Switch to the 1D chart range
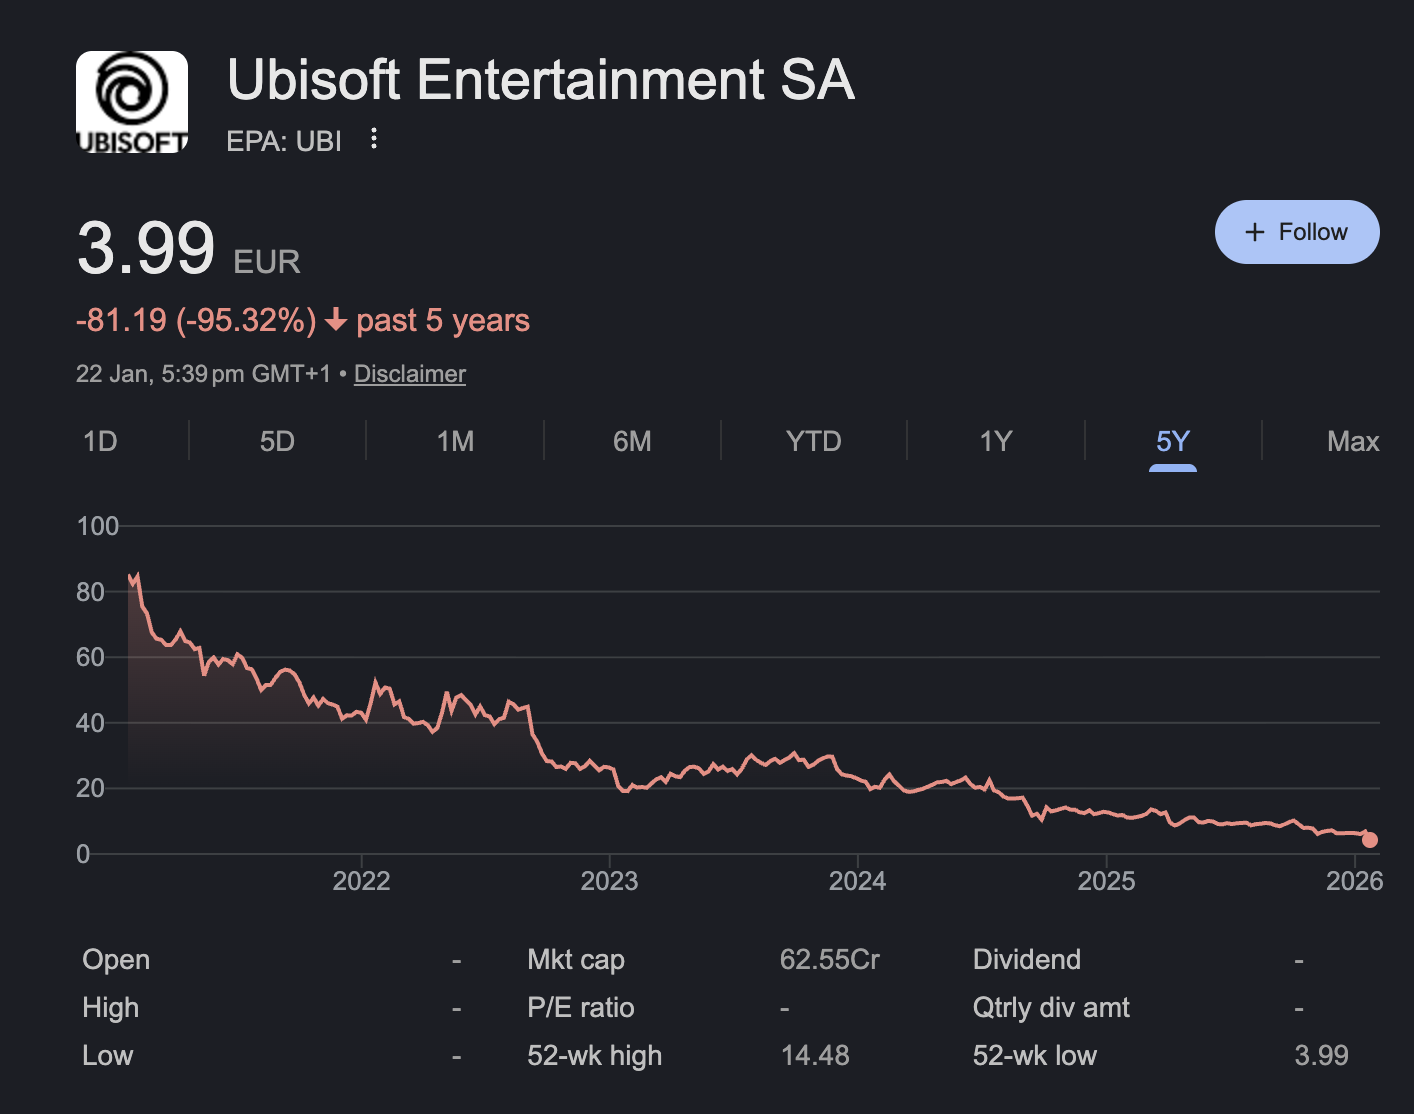1414x1114 pixels. click(100, 441)
